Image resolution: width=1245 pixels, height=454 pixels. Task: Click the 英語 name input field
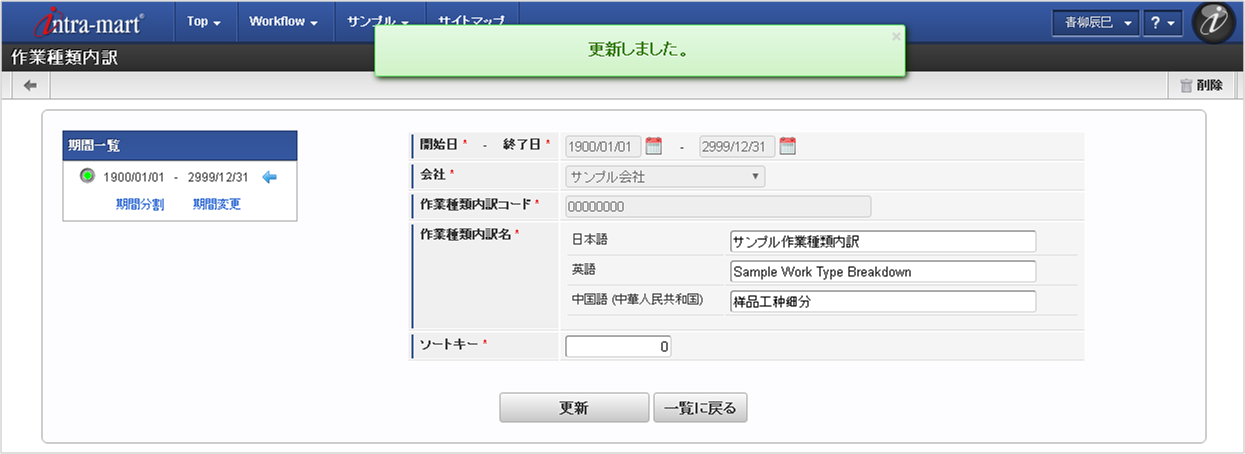883,272
